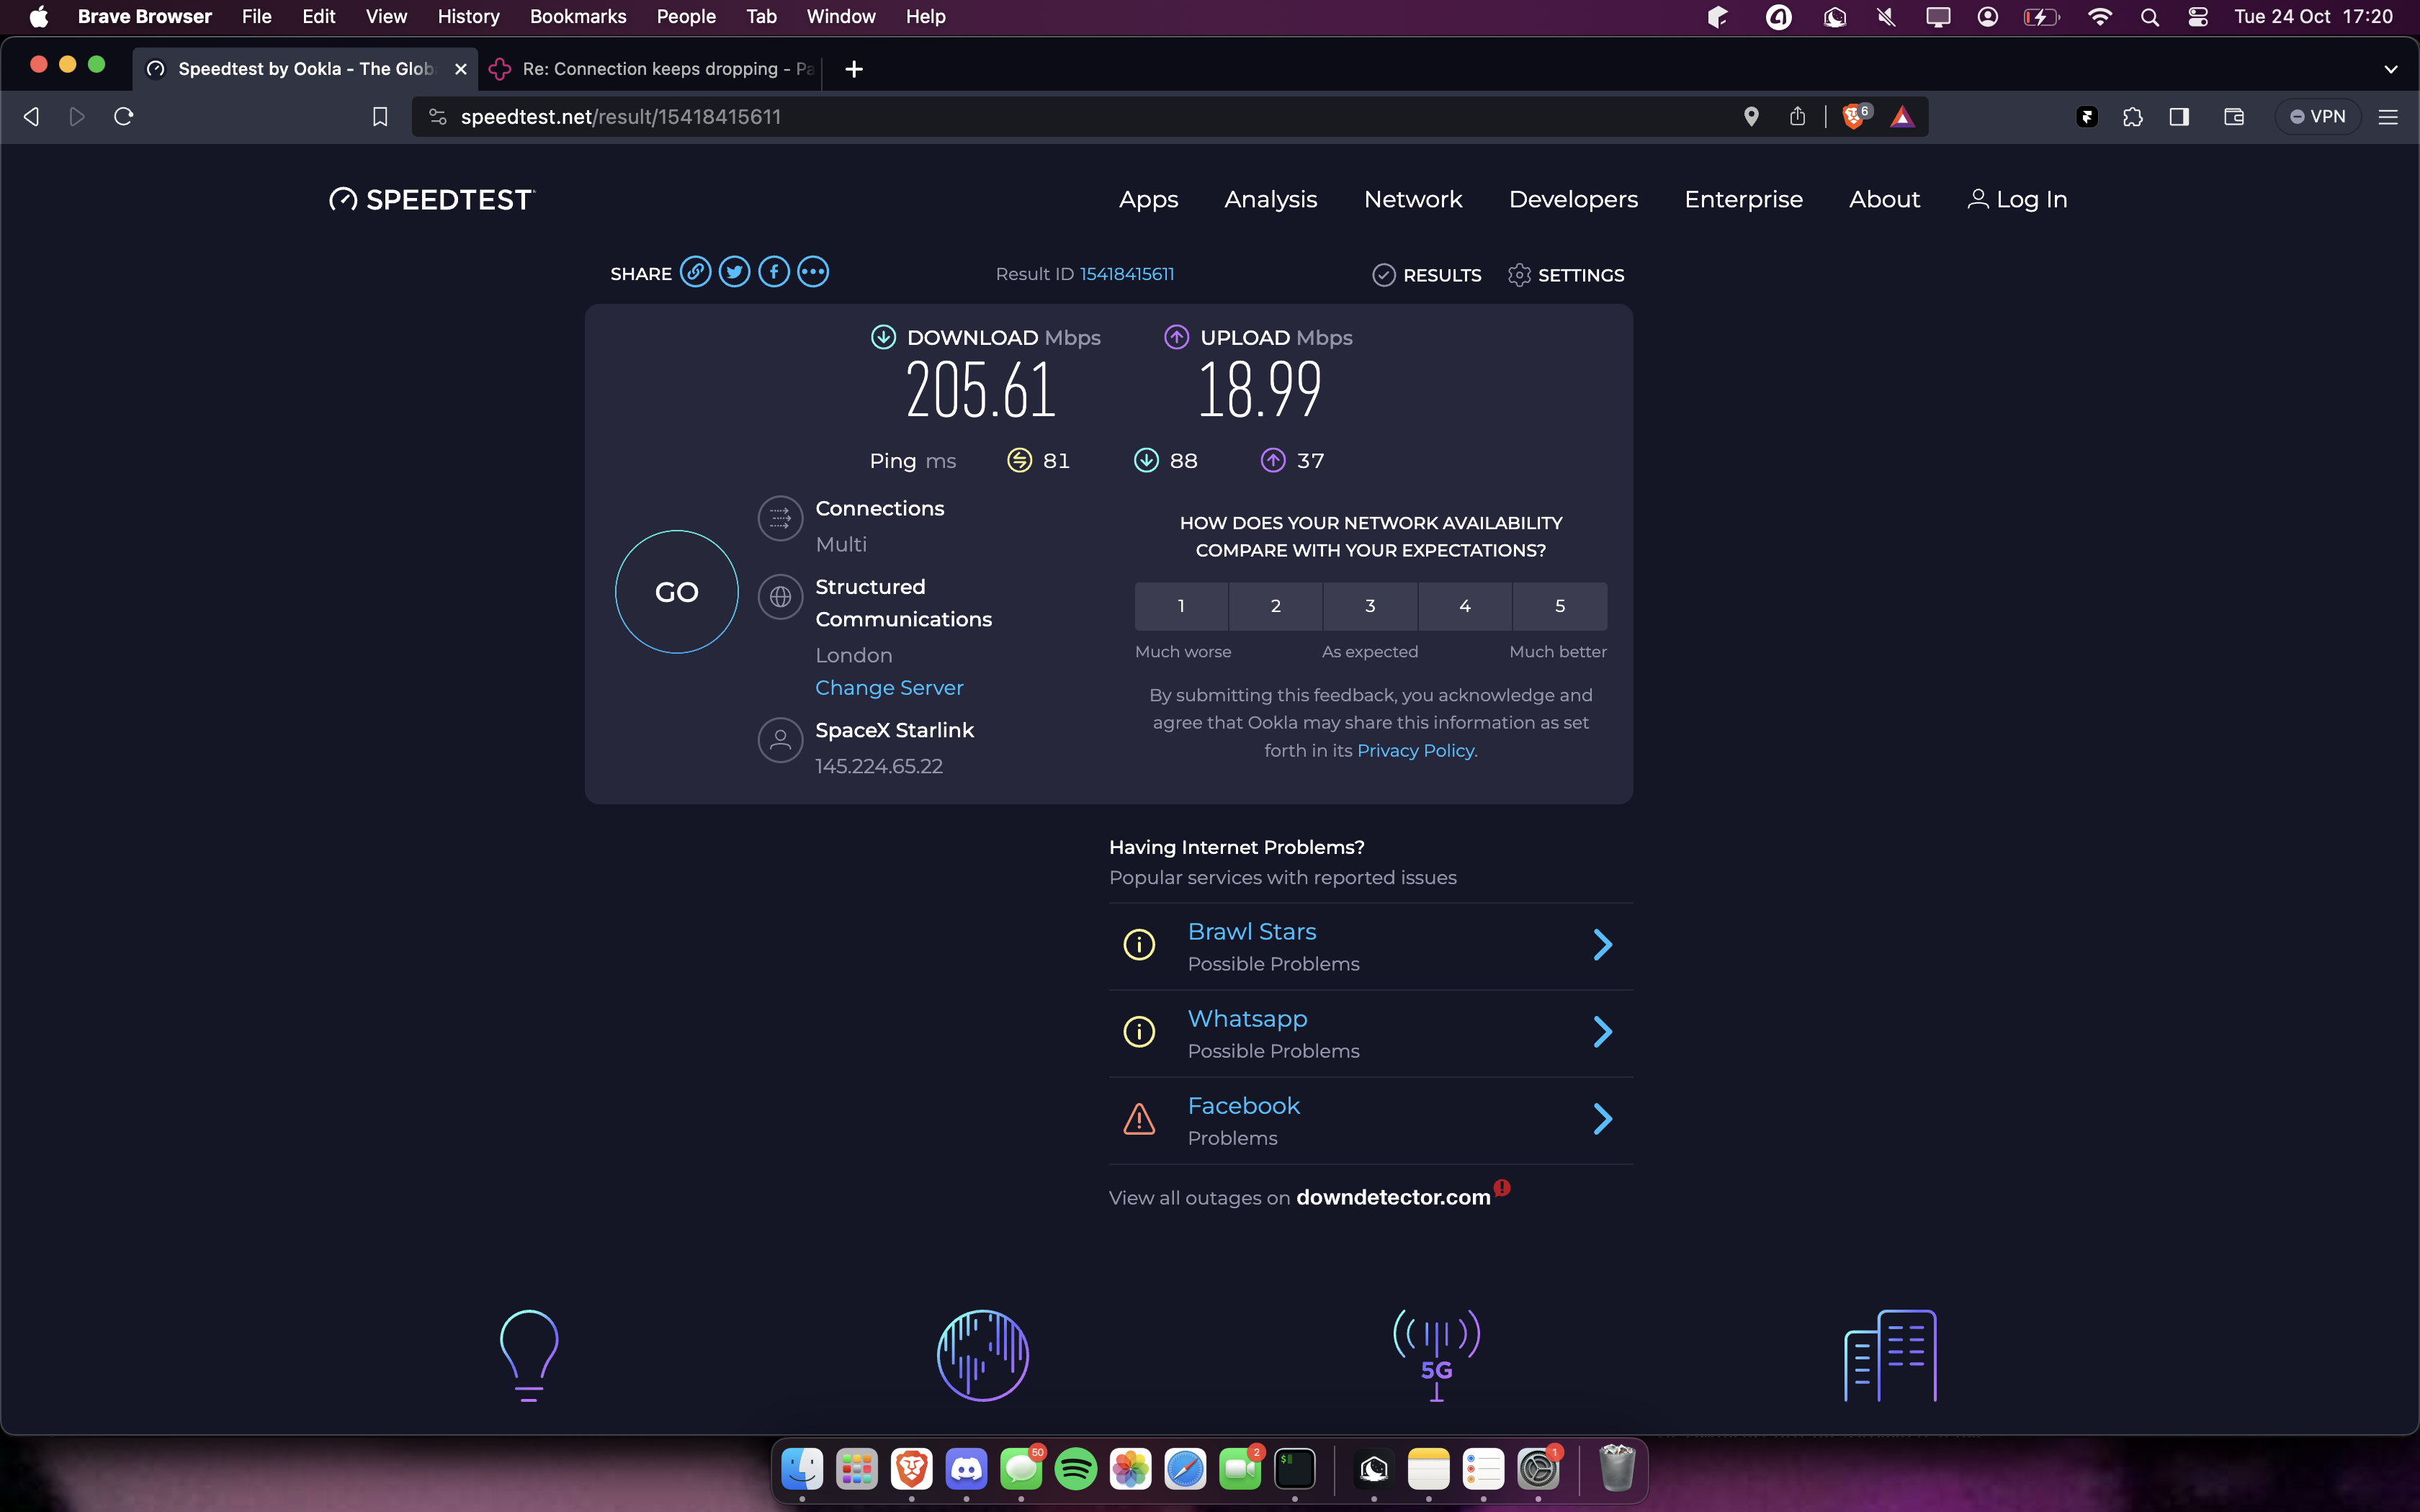
Task: Expand the Facebook problems chevron
Action: coord(1602,1119)
